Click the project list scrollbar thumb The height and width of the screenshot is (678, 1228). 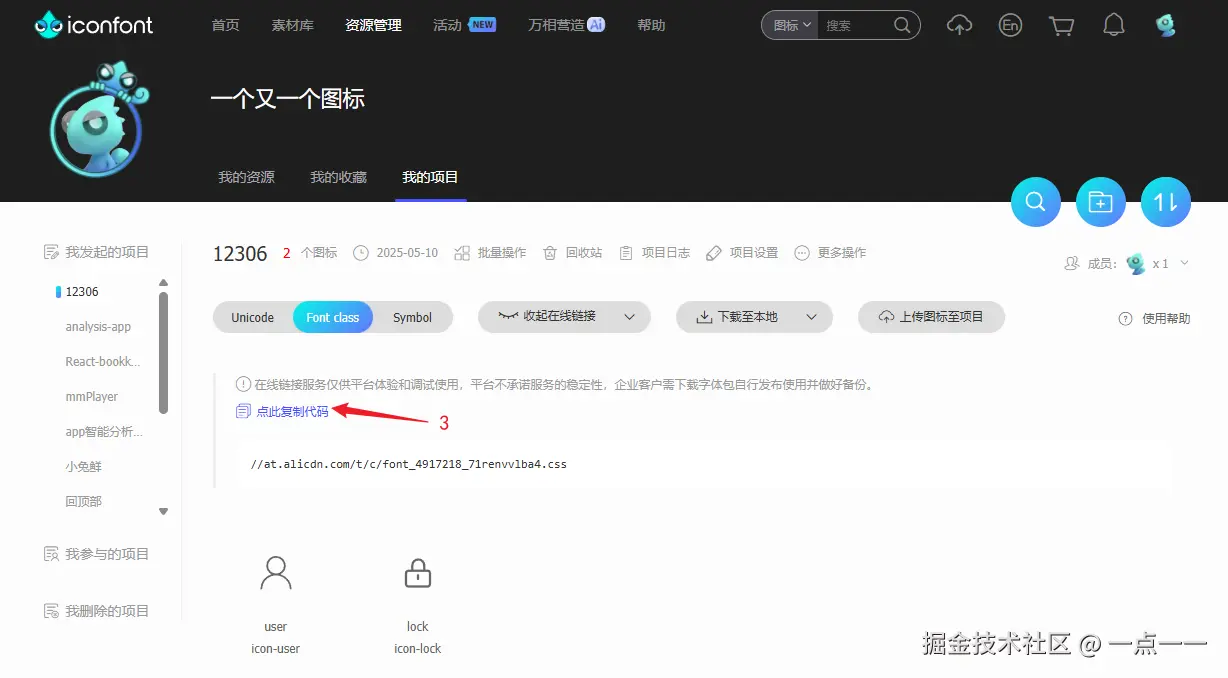[164, 352]
